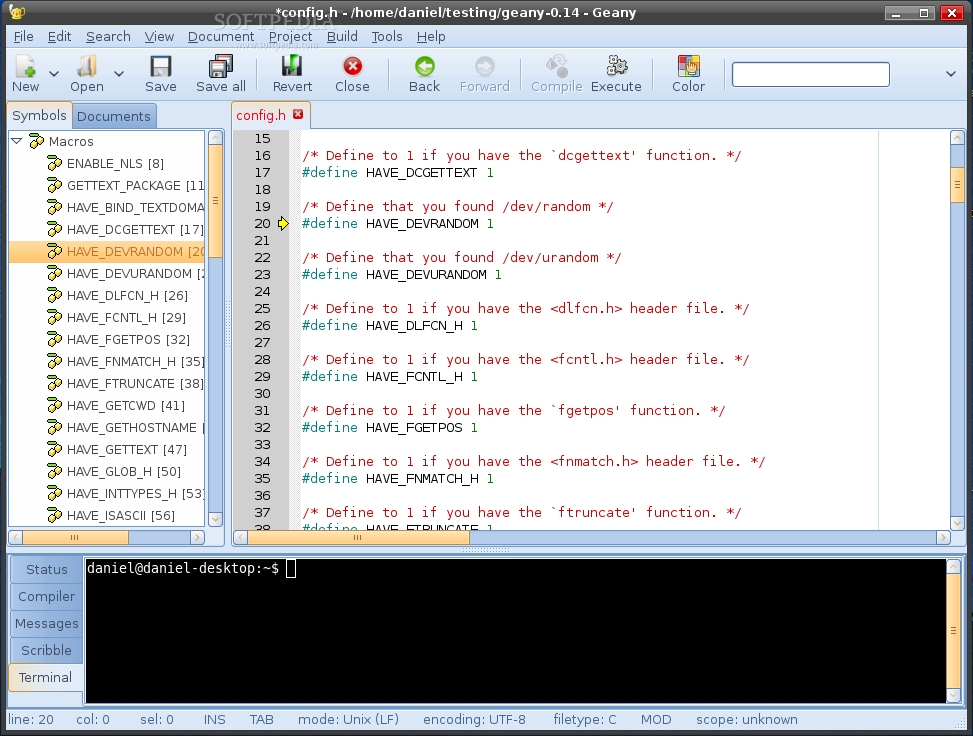Switch to the Symbols sidebar tab
Image resolution: width=973 pixels, height=736 pixels.
click(x=39, y=115)
